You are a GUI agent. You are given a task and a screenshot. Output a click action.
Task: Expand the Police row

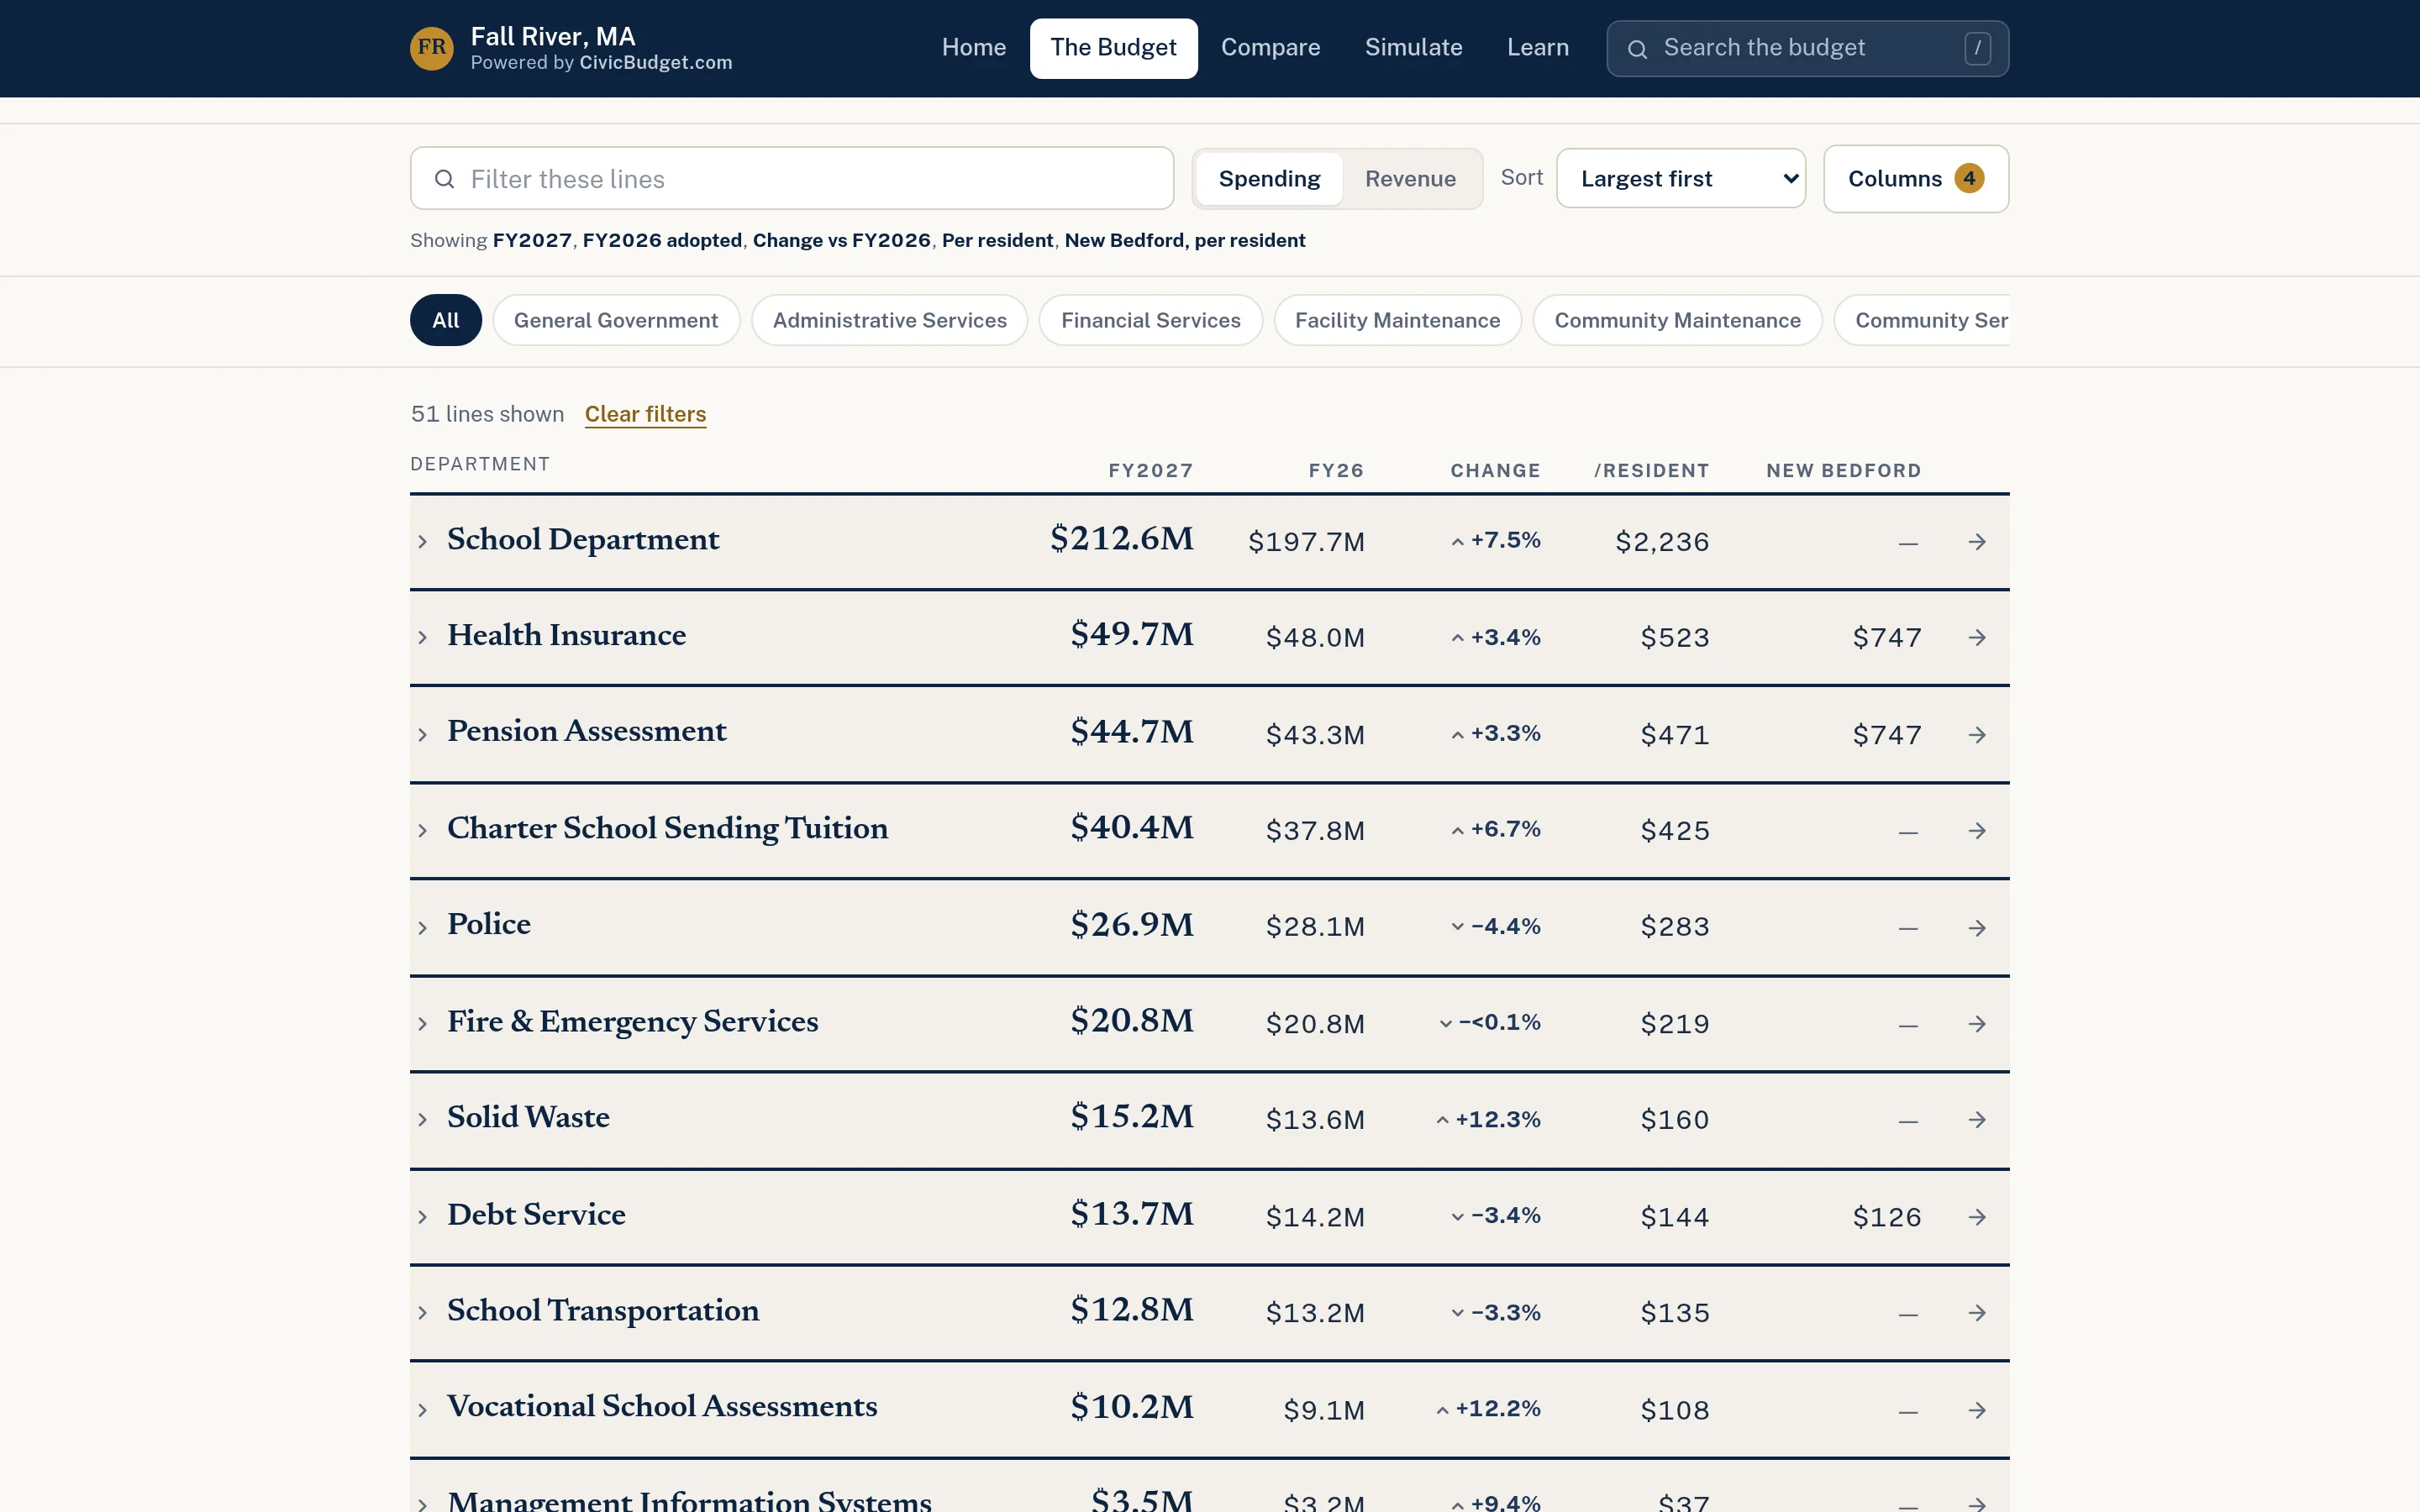coord(422,928)
